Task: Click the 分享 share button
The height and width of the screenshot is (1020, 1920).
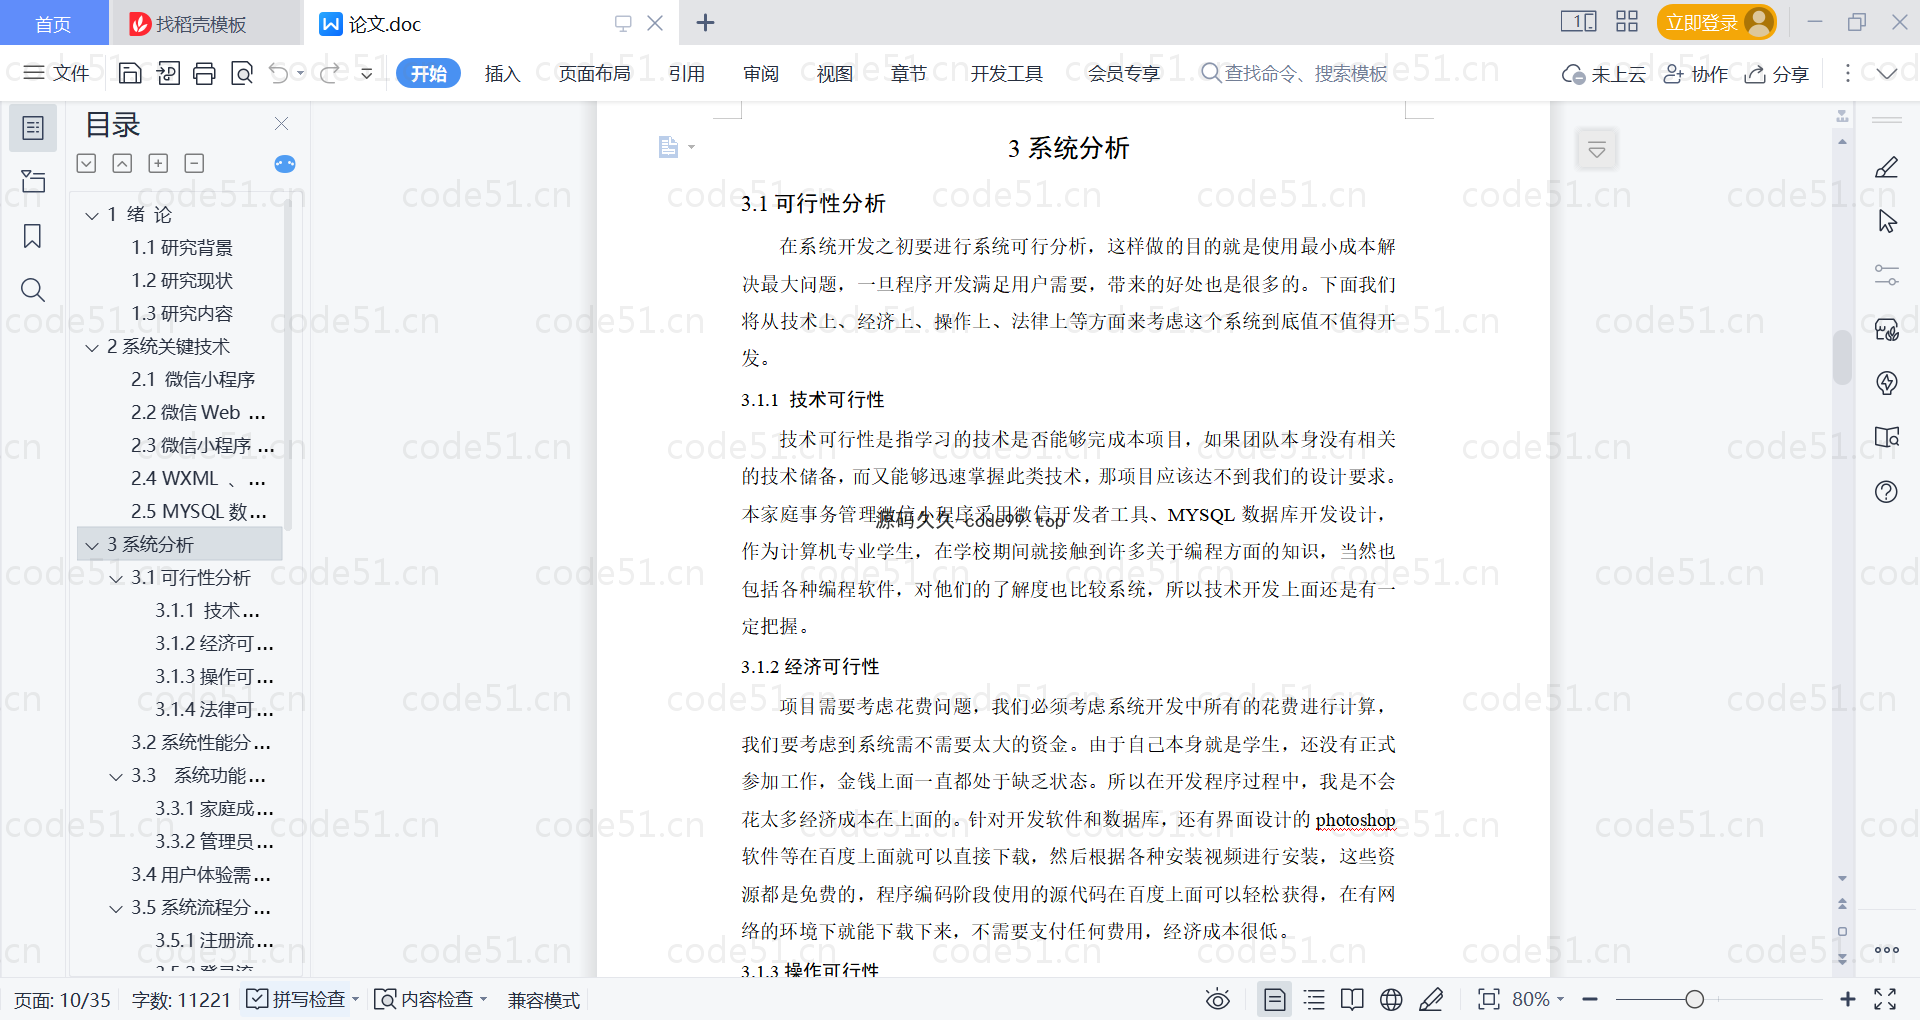Action: [x=1777, y=73]
